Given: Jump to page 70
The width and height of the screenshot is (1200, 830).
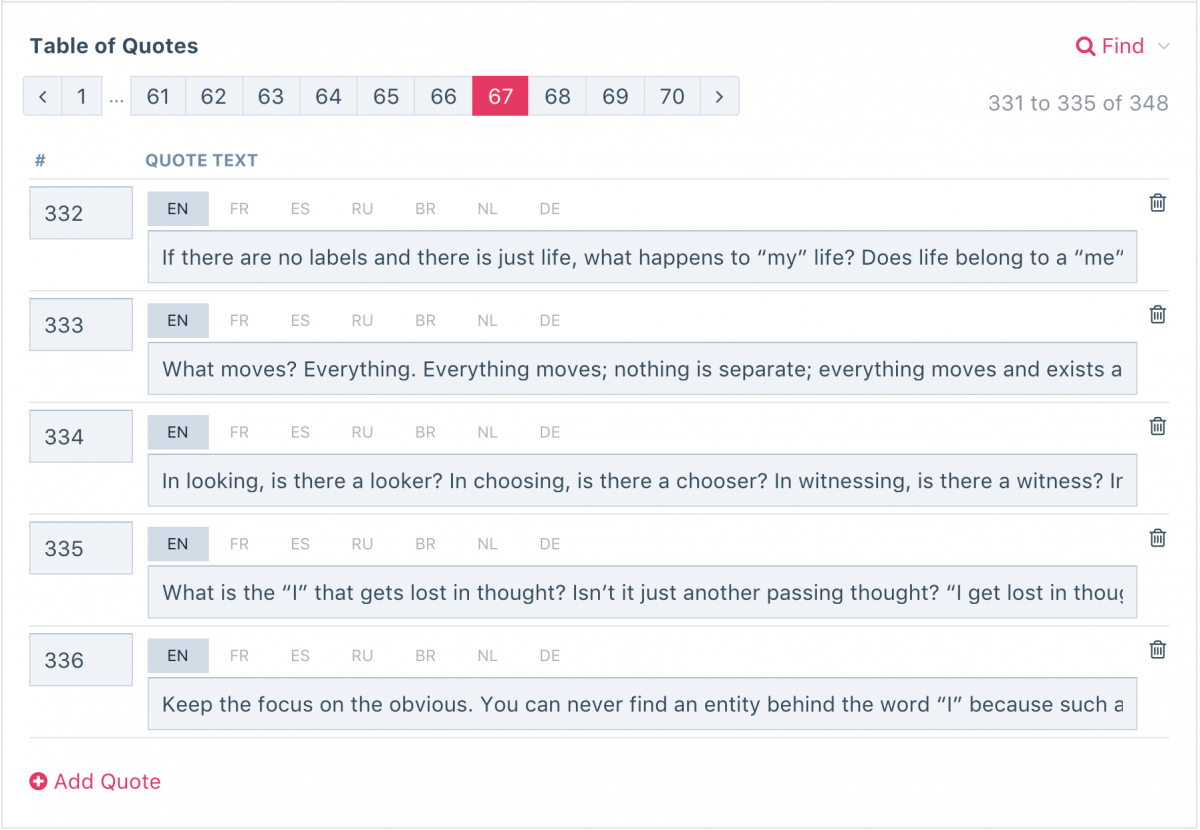Looking at the screenshot, I should (x=672, y=97).
